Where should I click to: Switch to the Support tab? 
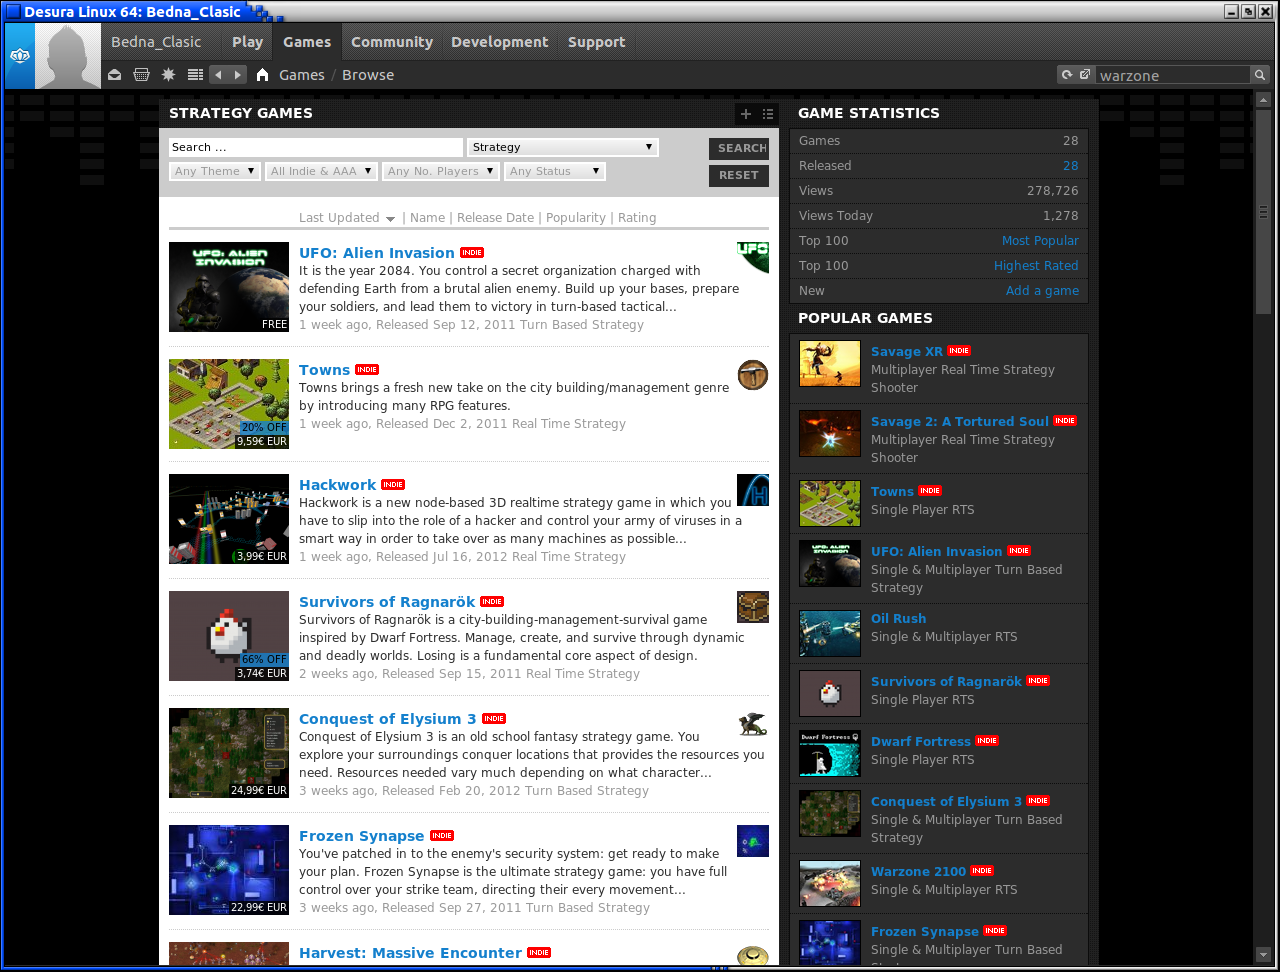coord(596,42)
